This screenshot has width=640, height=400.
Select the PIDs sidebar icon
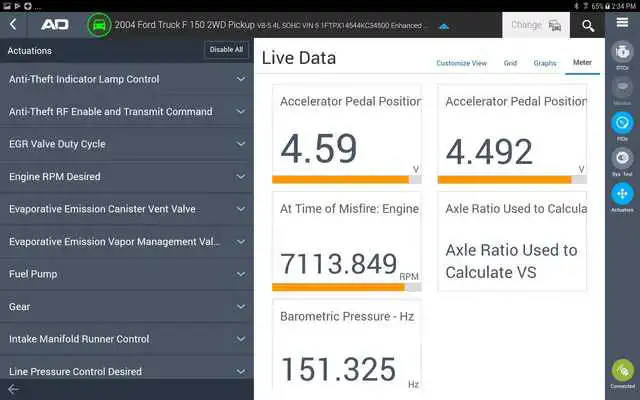622,123
